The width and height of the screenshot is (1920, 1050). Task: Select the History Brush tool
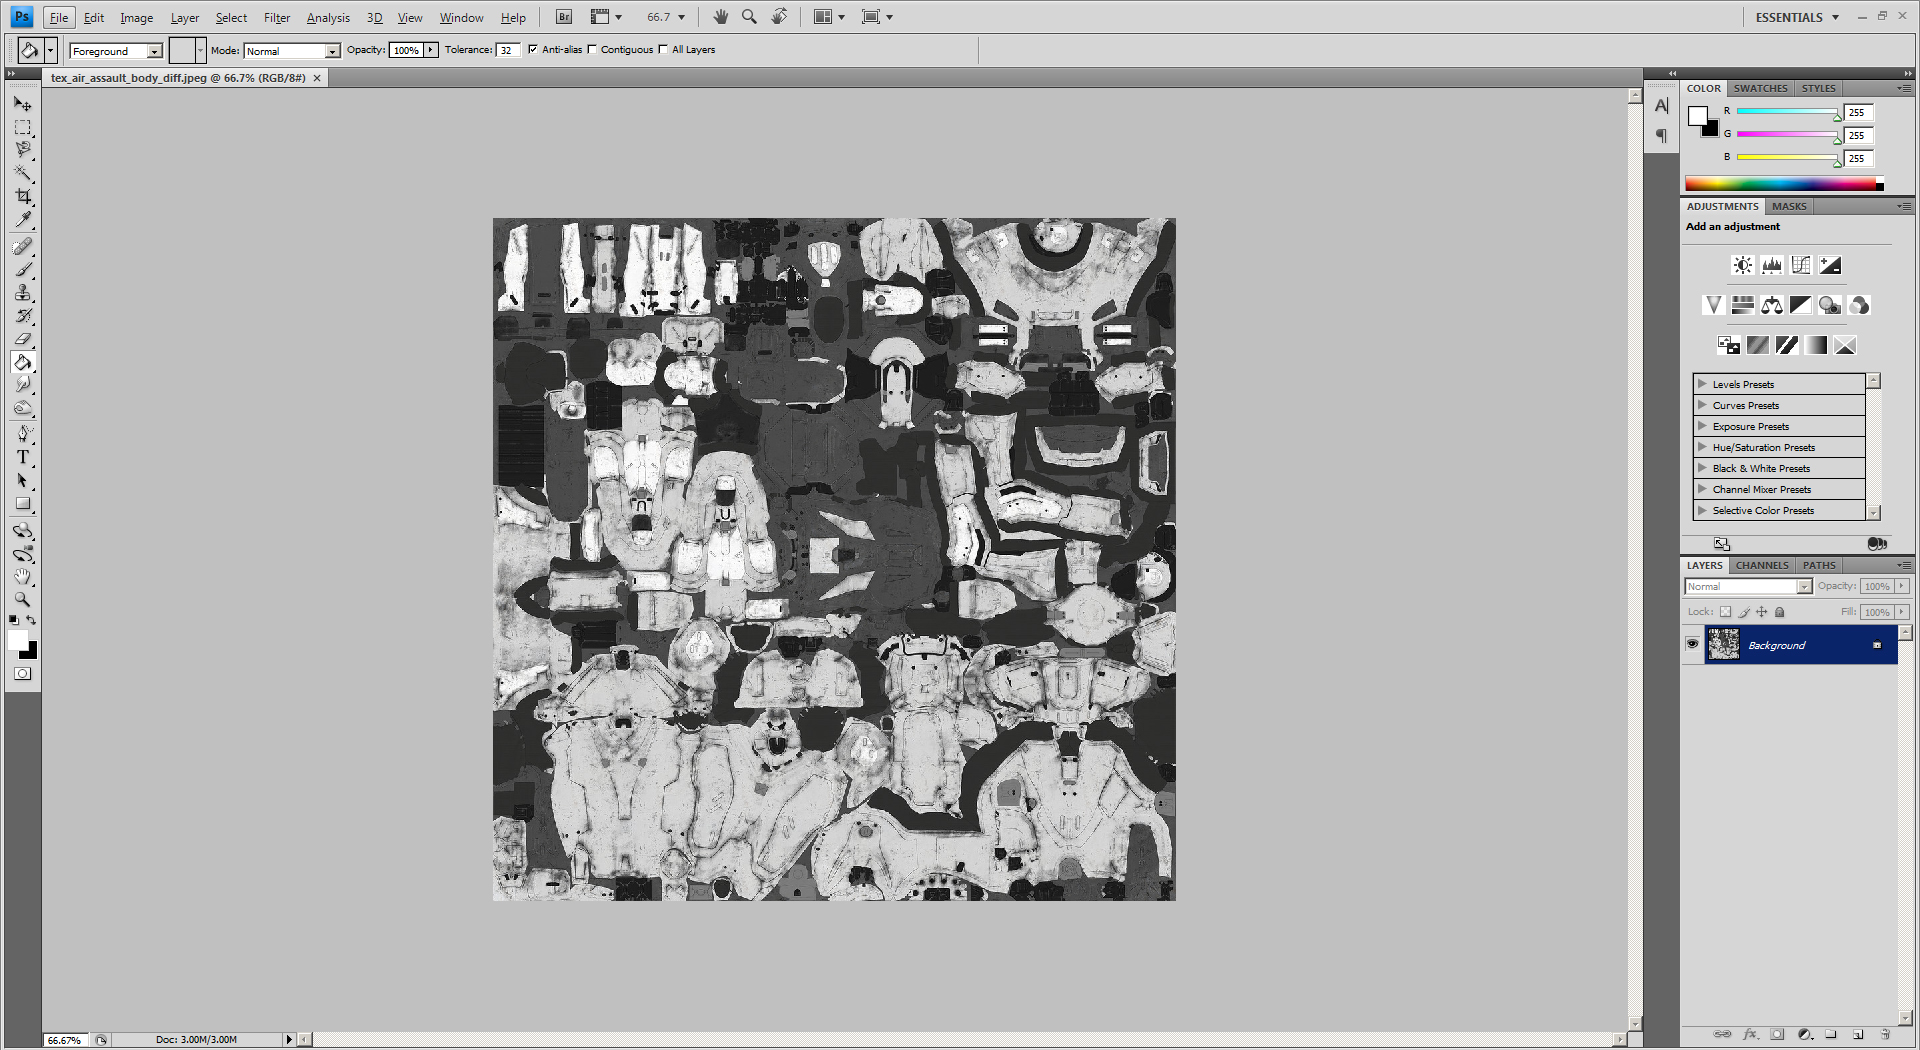(x=22, y=315)
